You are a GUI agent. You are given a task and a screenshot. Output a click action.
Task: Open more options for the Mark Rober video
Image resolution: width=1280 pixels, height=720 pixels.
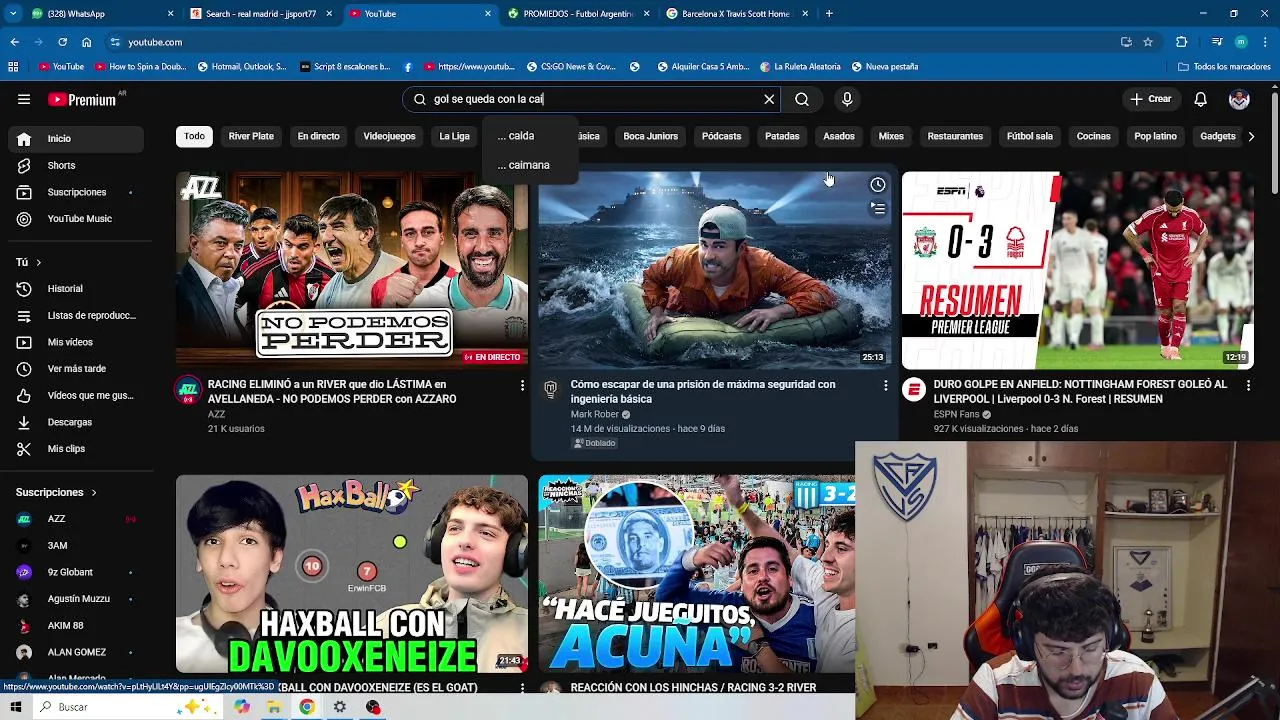[885, 385]
